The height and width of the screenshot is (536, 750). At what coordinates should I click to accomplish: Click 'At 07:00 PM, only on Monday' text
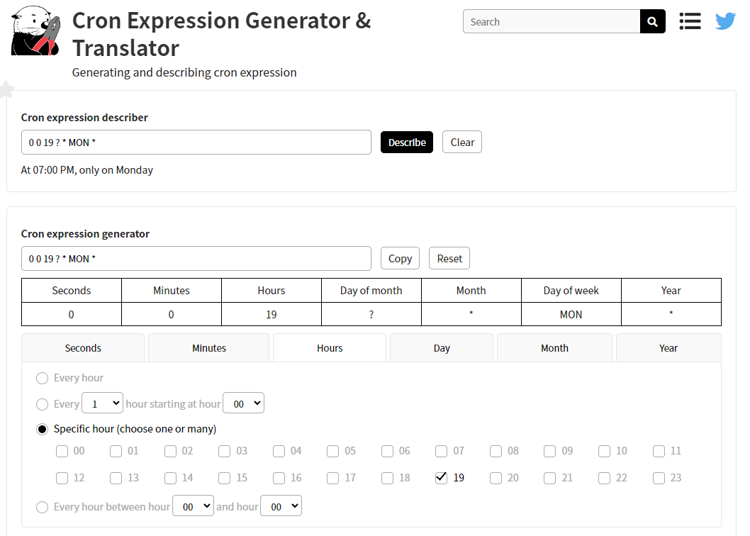[x=87, y=170]
